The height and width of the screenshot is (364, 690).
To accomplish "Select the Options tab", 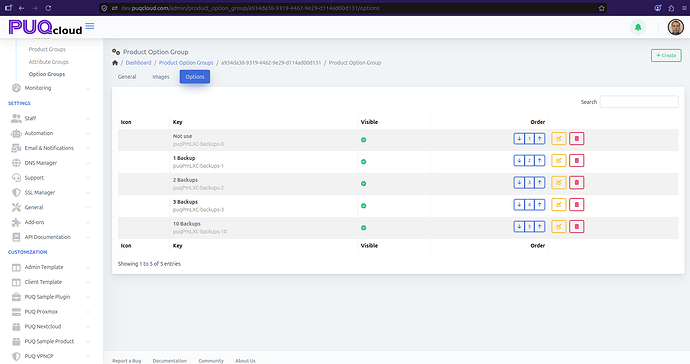I will tap(195, 77).
